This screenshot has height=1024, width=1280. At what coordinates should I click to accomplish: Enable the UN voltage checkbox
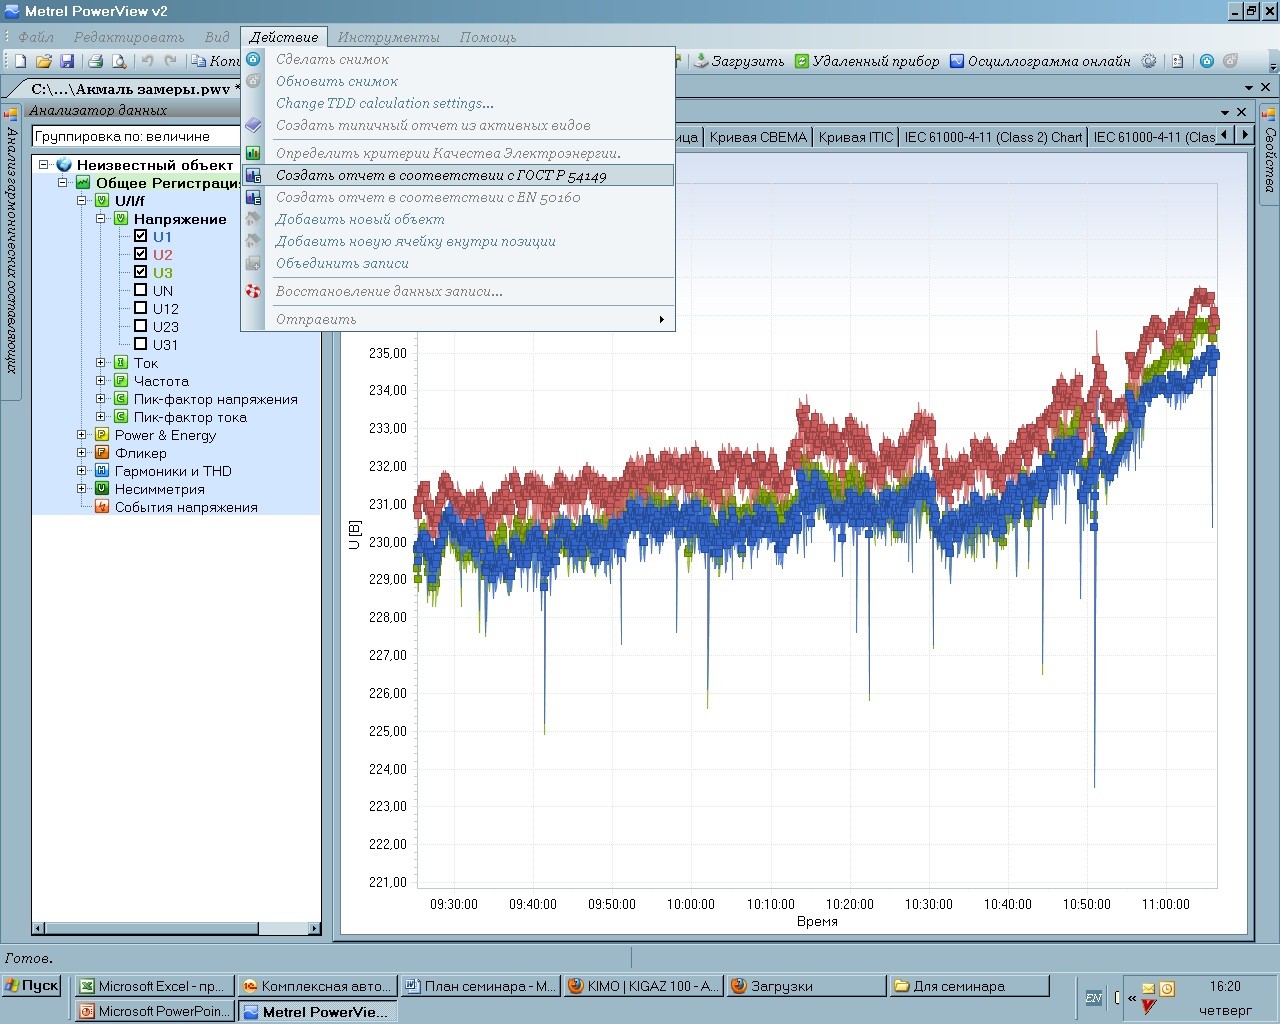[141, 290]
